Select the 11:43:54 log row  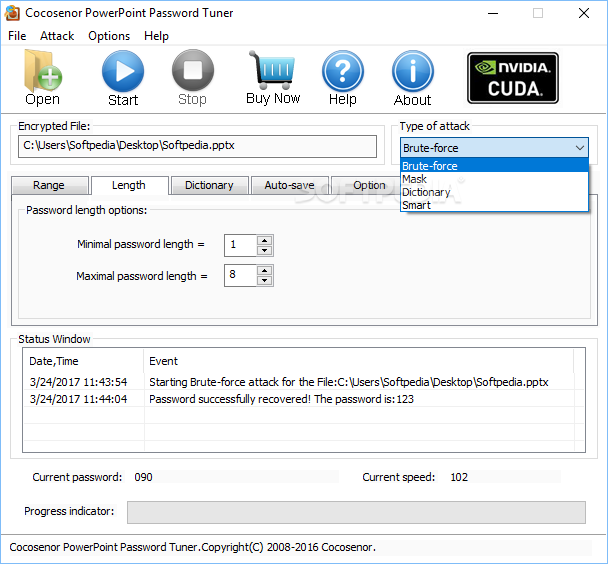[x=304, y=382]
